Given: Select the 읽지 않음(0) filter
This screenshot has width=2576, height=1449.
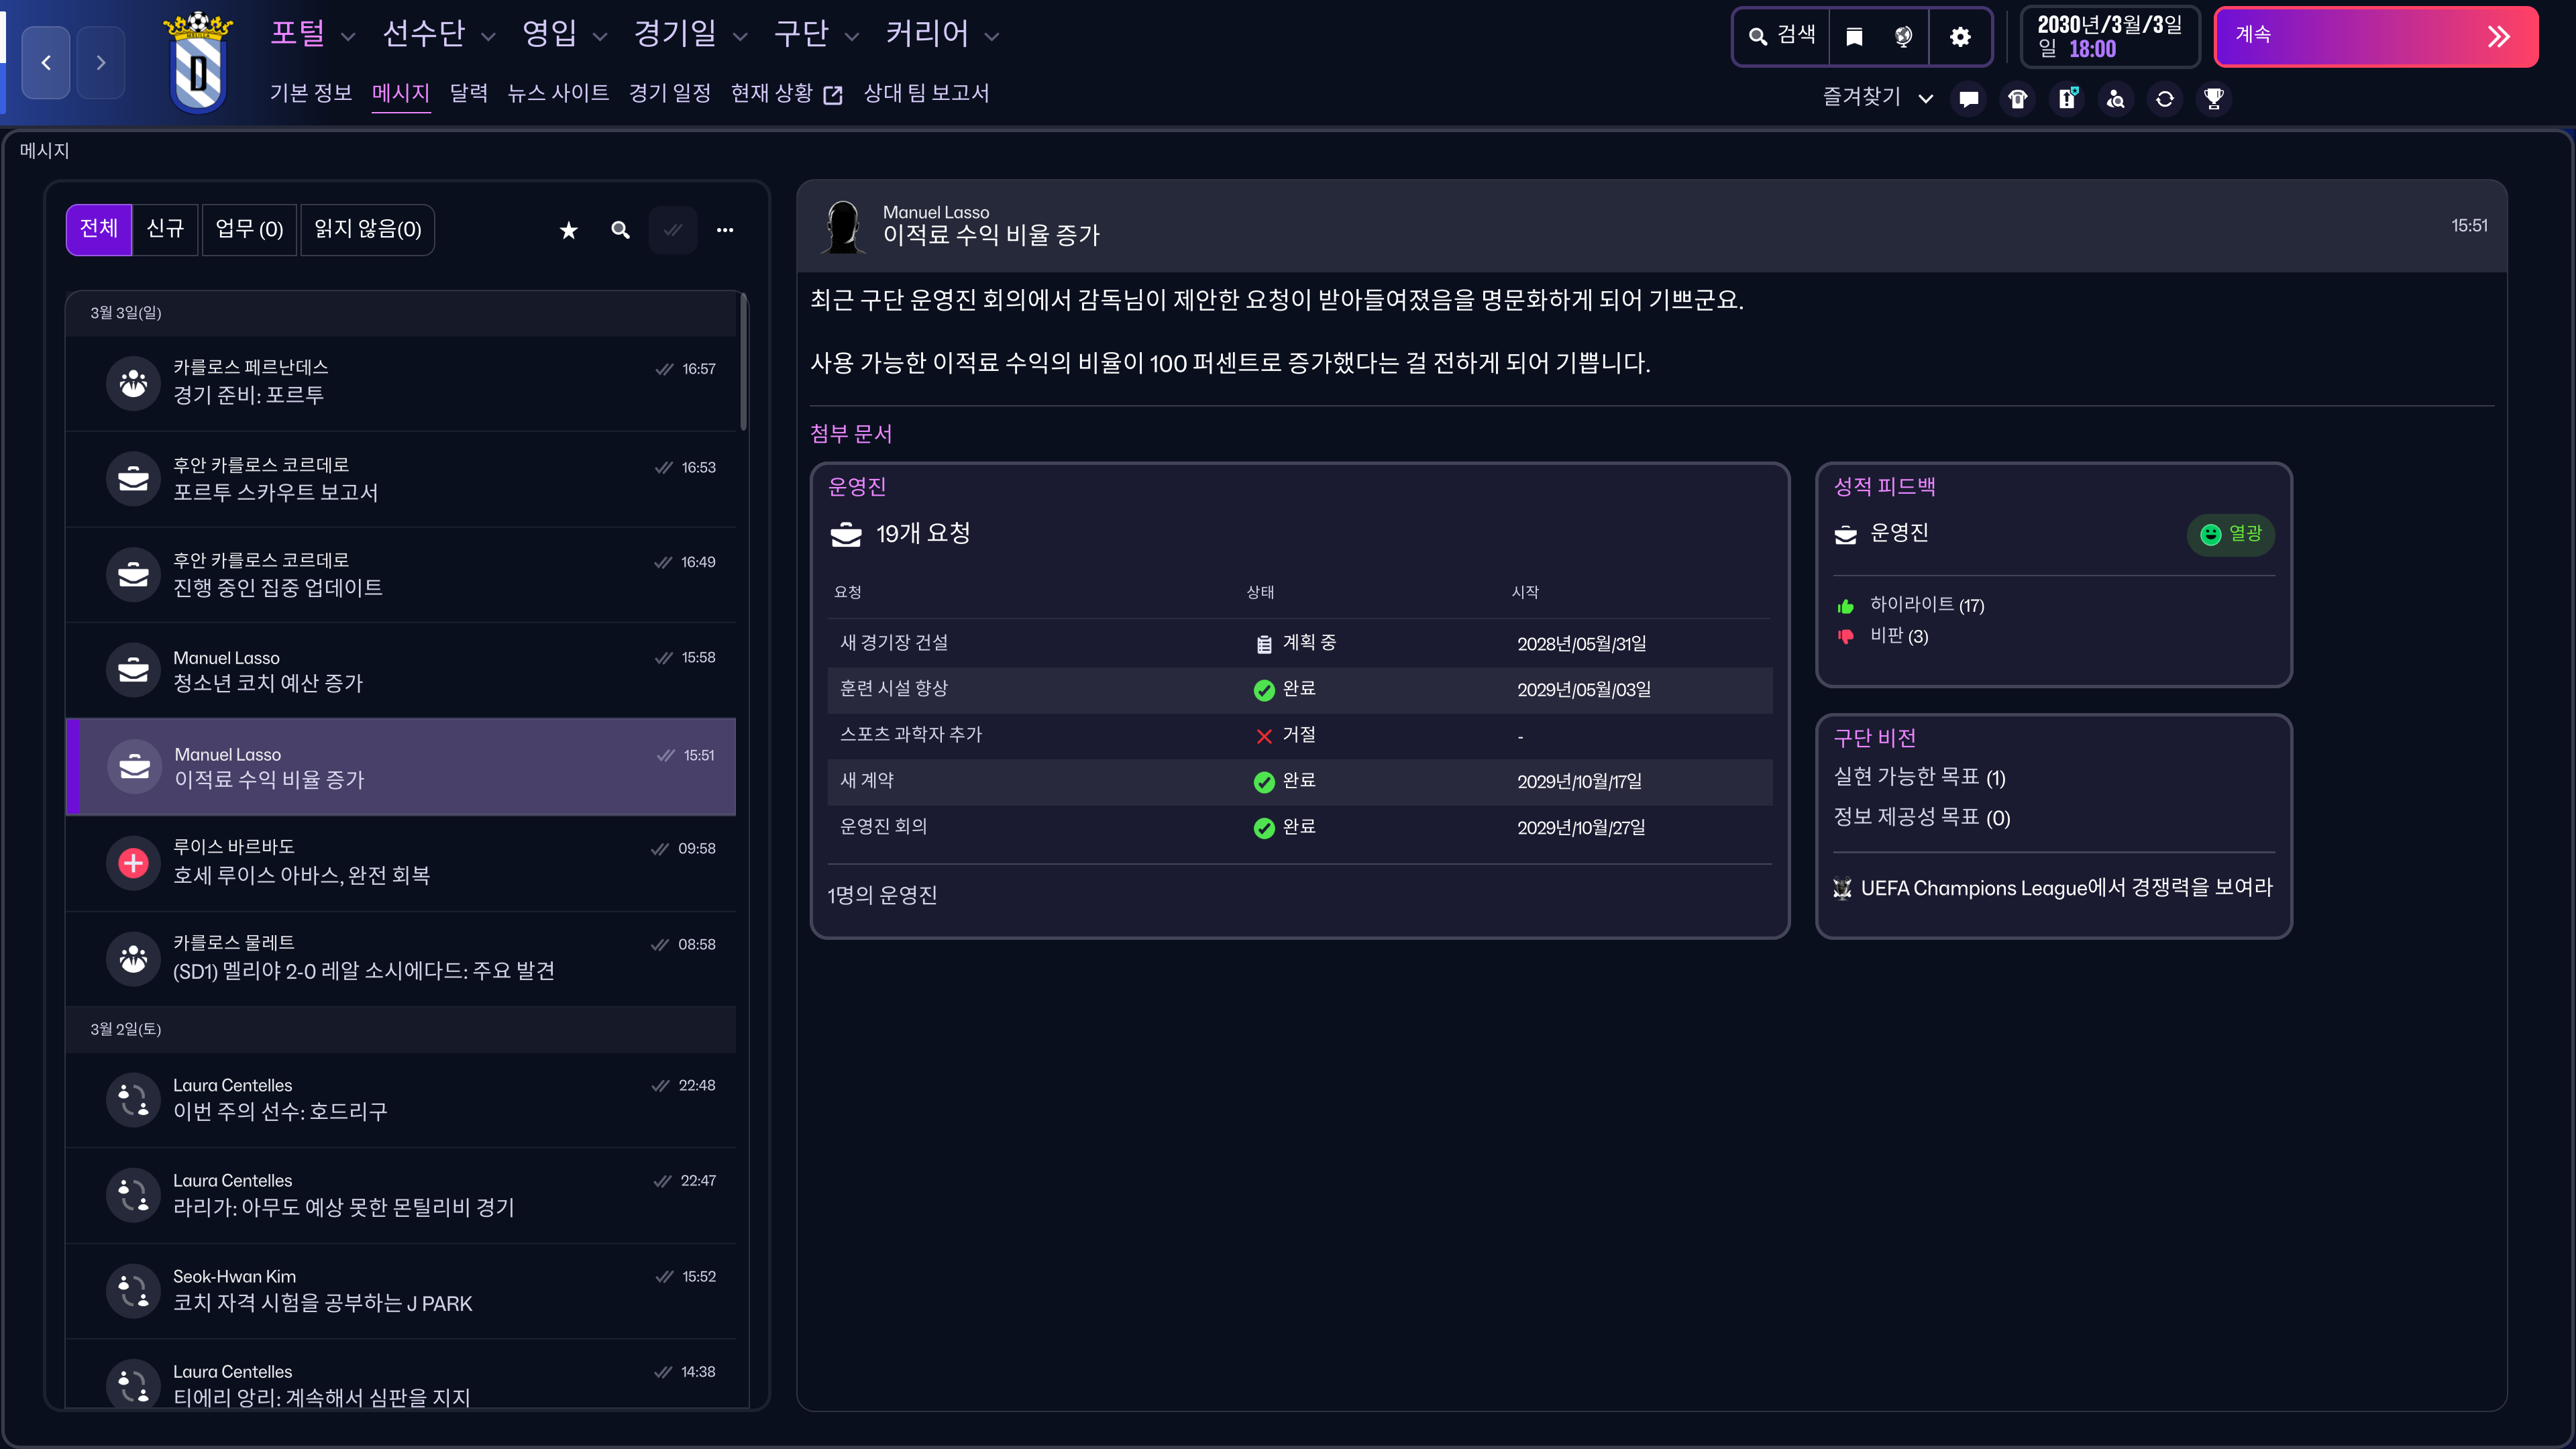Looking at the screenshot, I should coord(367,230).
